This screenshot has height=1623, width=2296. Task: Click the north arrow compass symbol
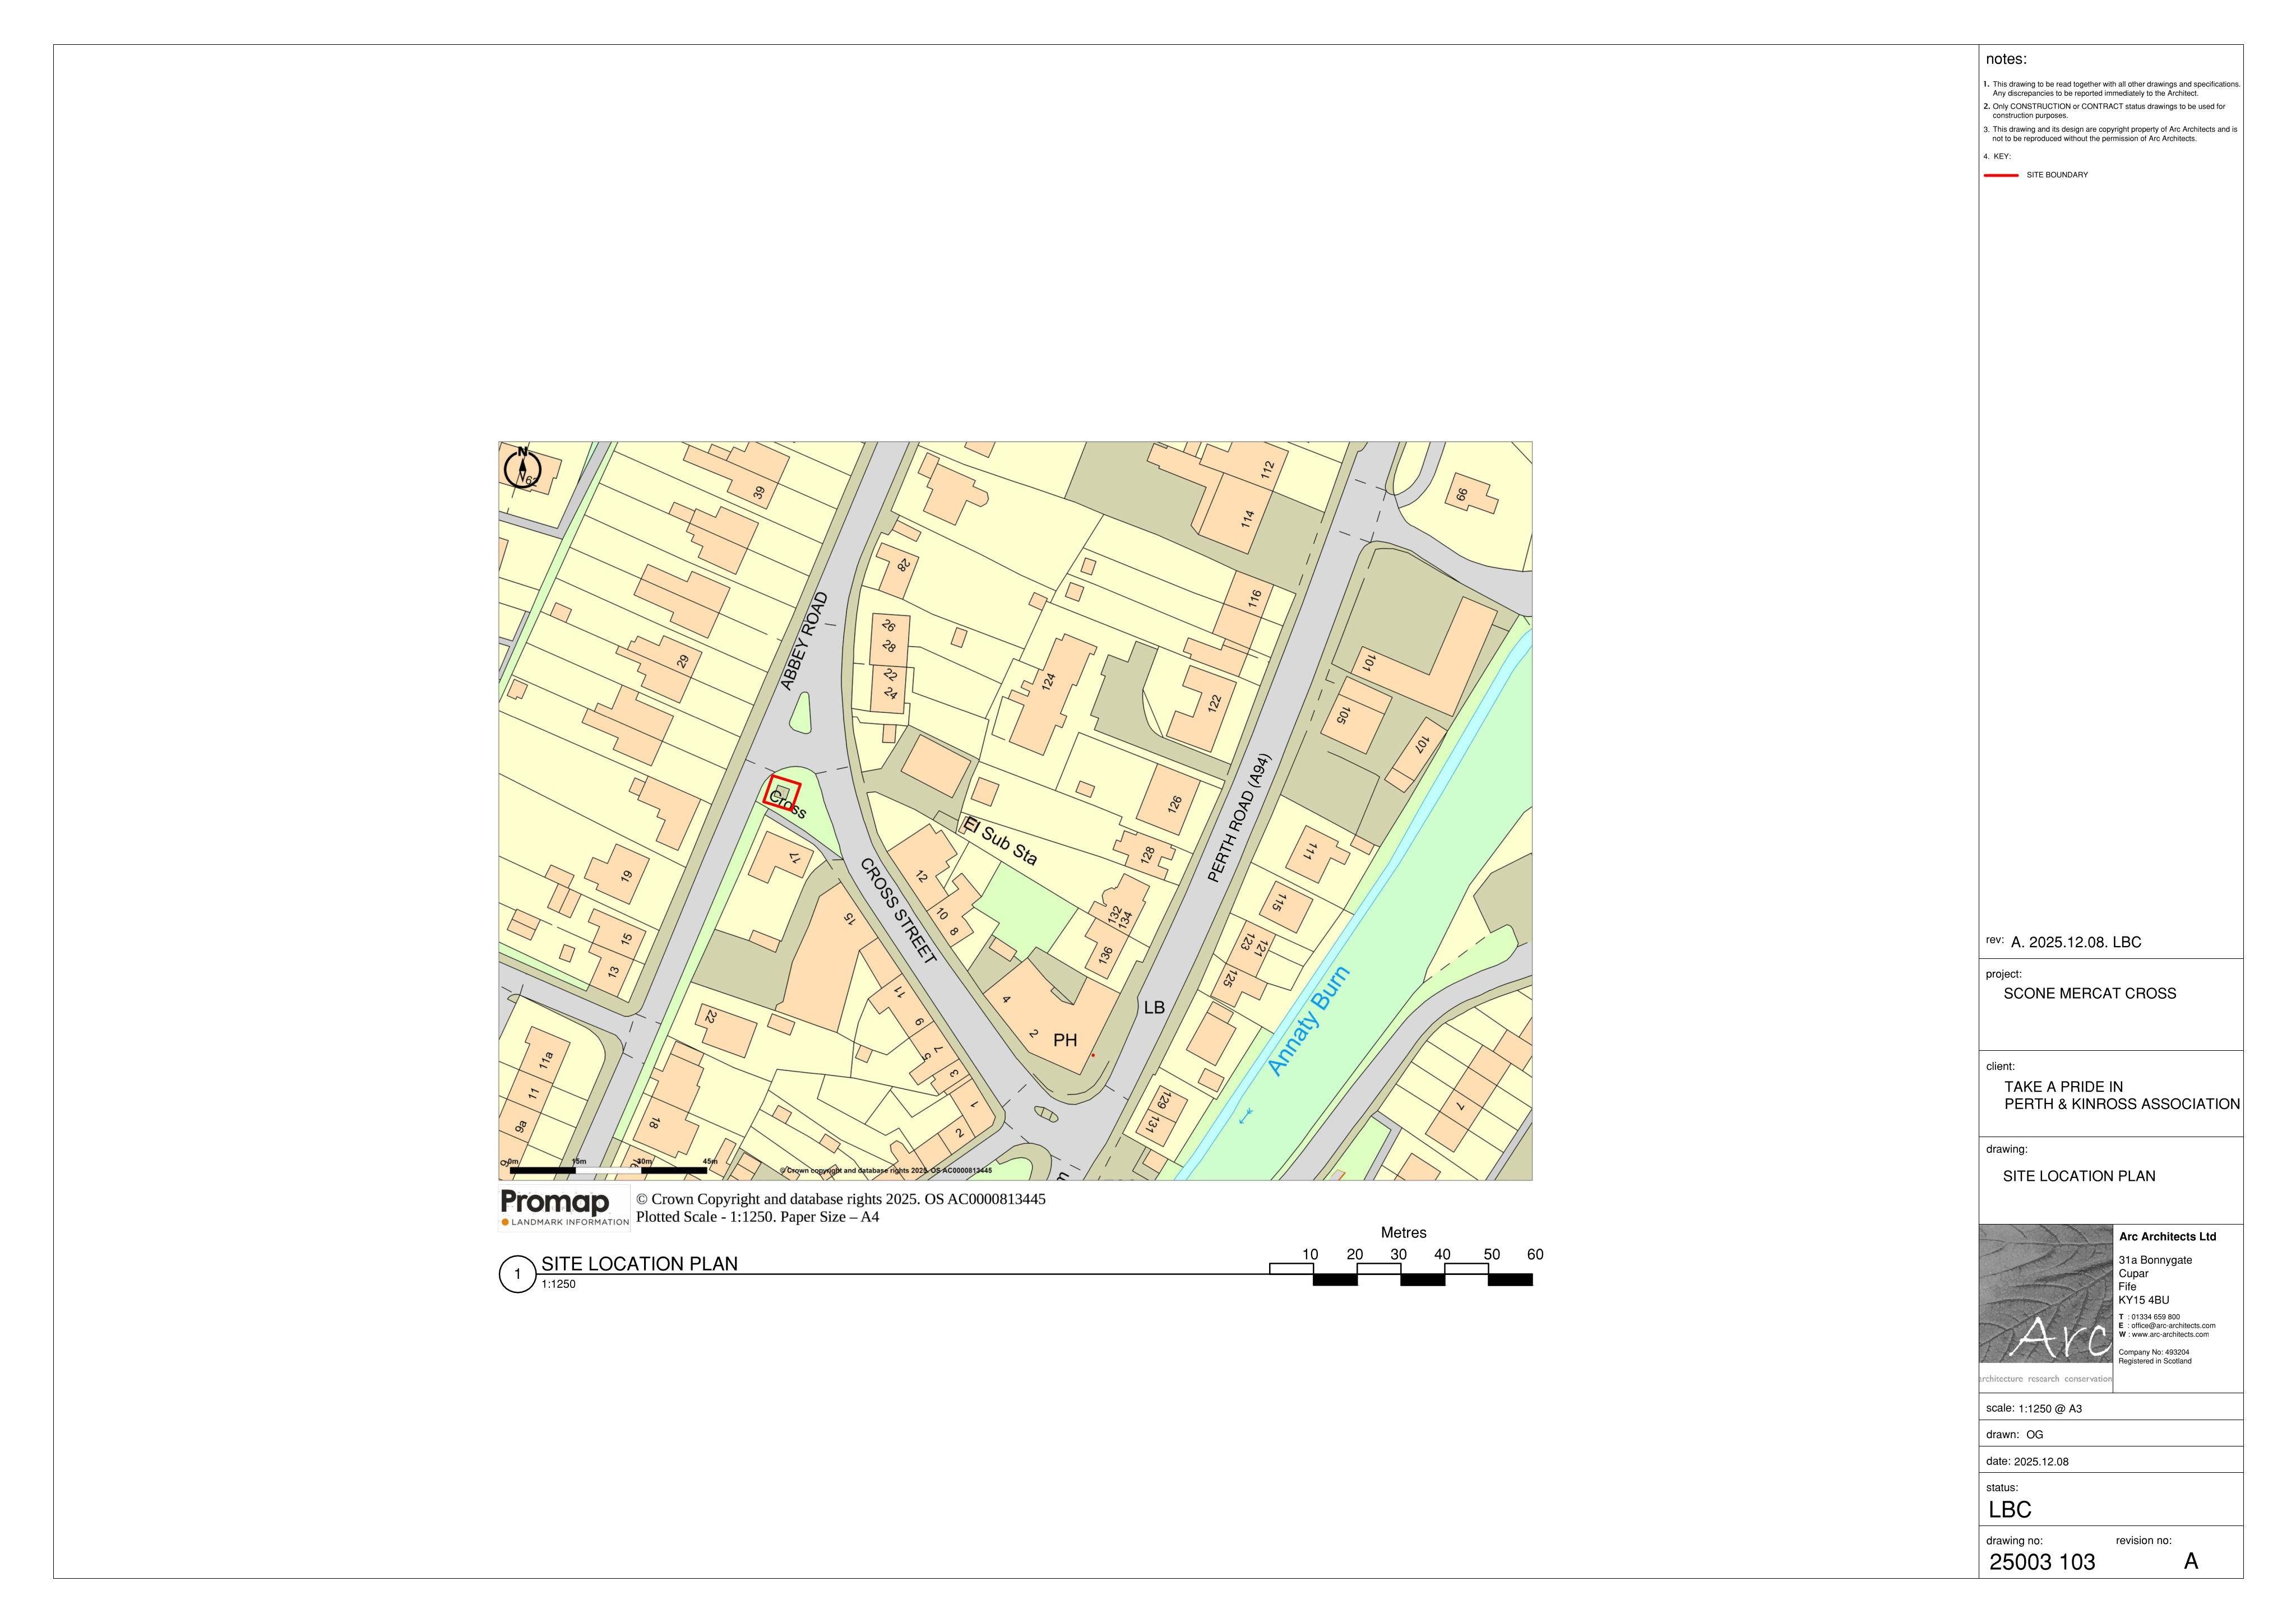pyautogui.click(x=522, y=468)
